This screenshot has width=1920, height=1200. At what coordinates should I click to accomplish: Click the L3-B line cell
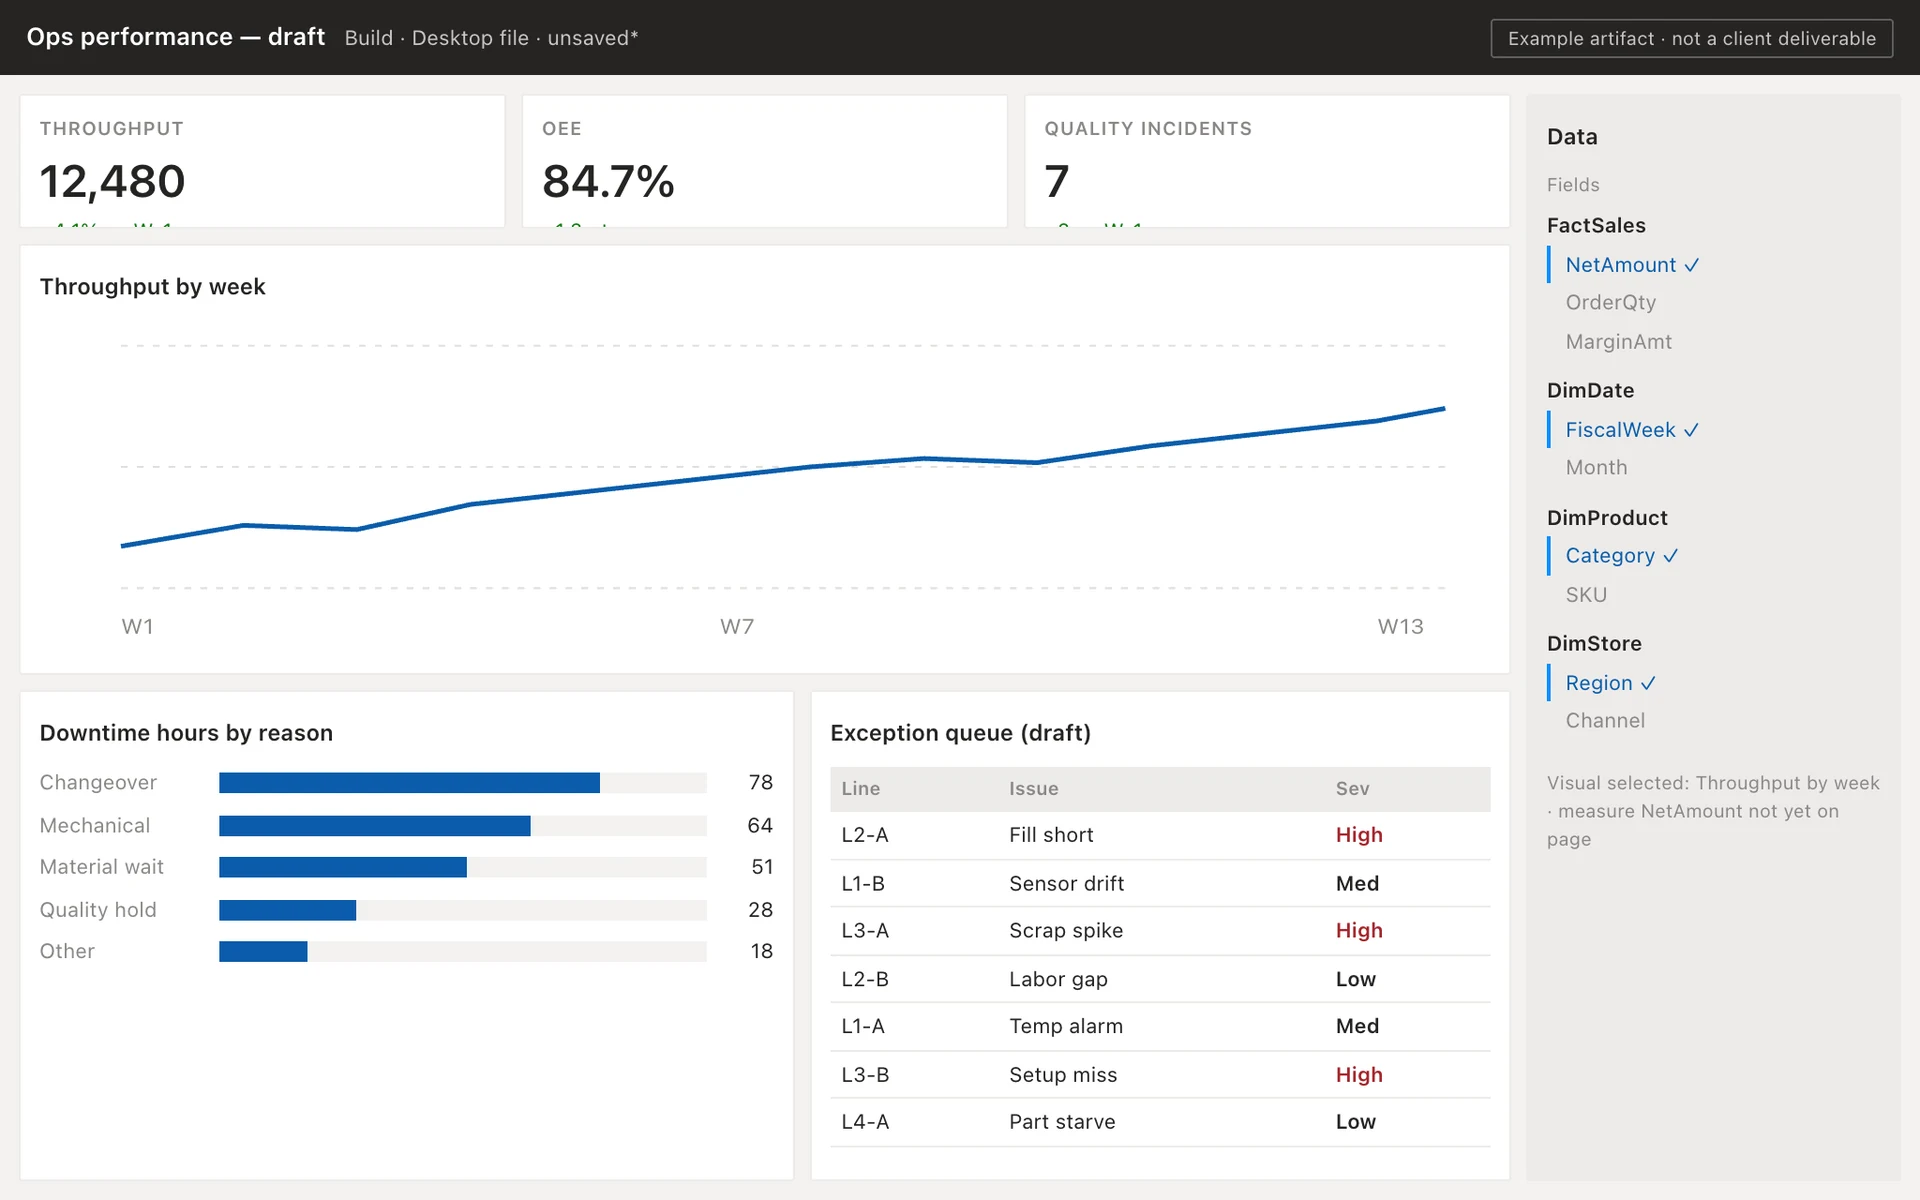(x=865, y=1075)
